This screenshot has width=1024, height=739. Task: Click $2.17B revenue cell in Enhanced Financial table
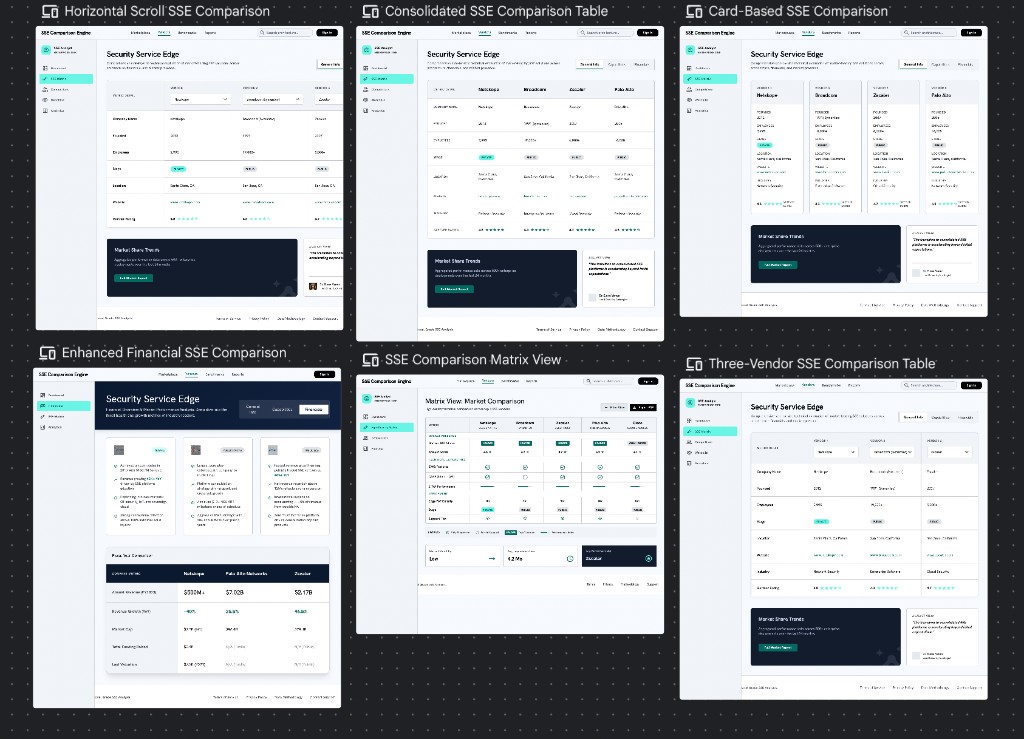click(303, 593)
